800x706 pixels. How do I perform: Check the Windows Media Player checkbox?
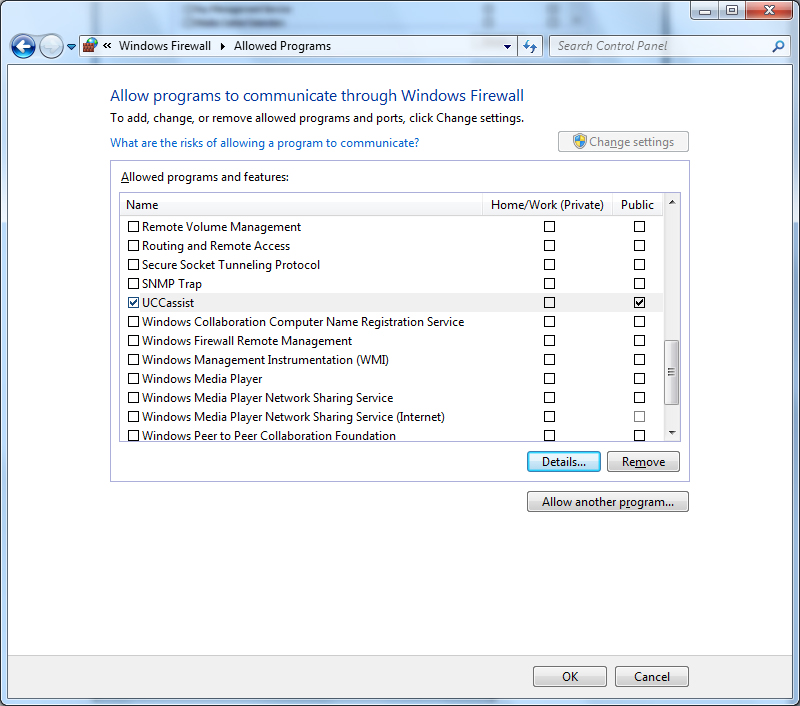click(134, 379)
